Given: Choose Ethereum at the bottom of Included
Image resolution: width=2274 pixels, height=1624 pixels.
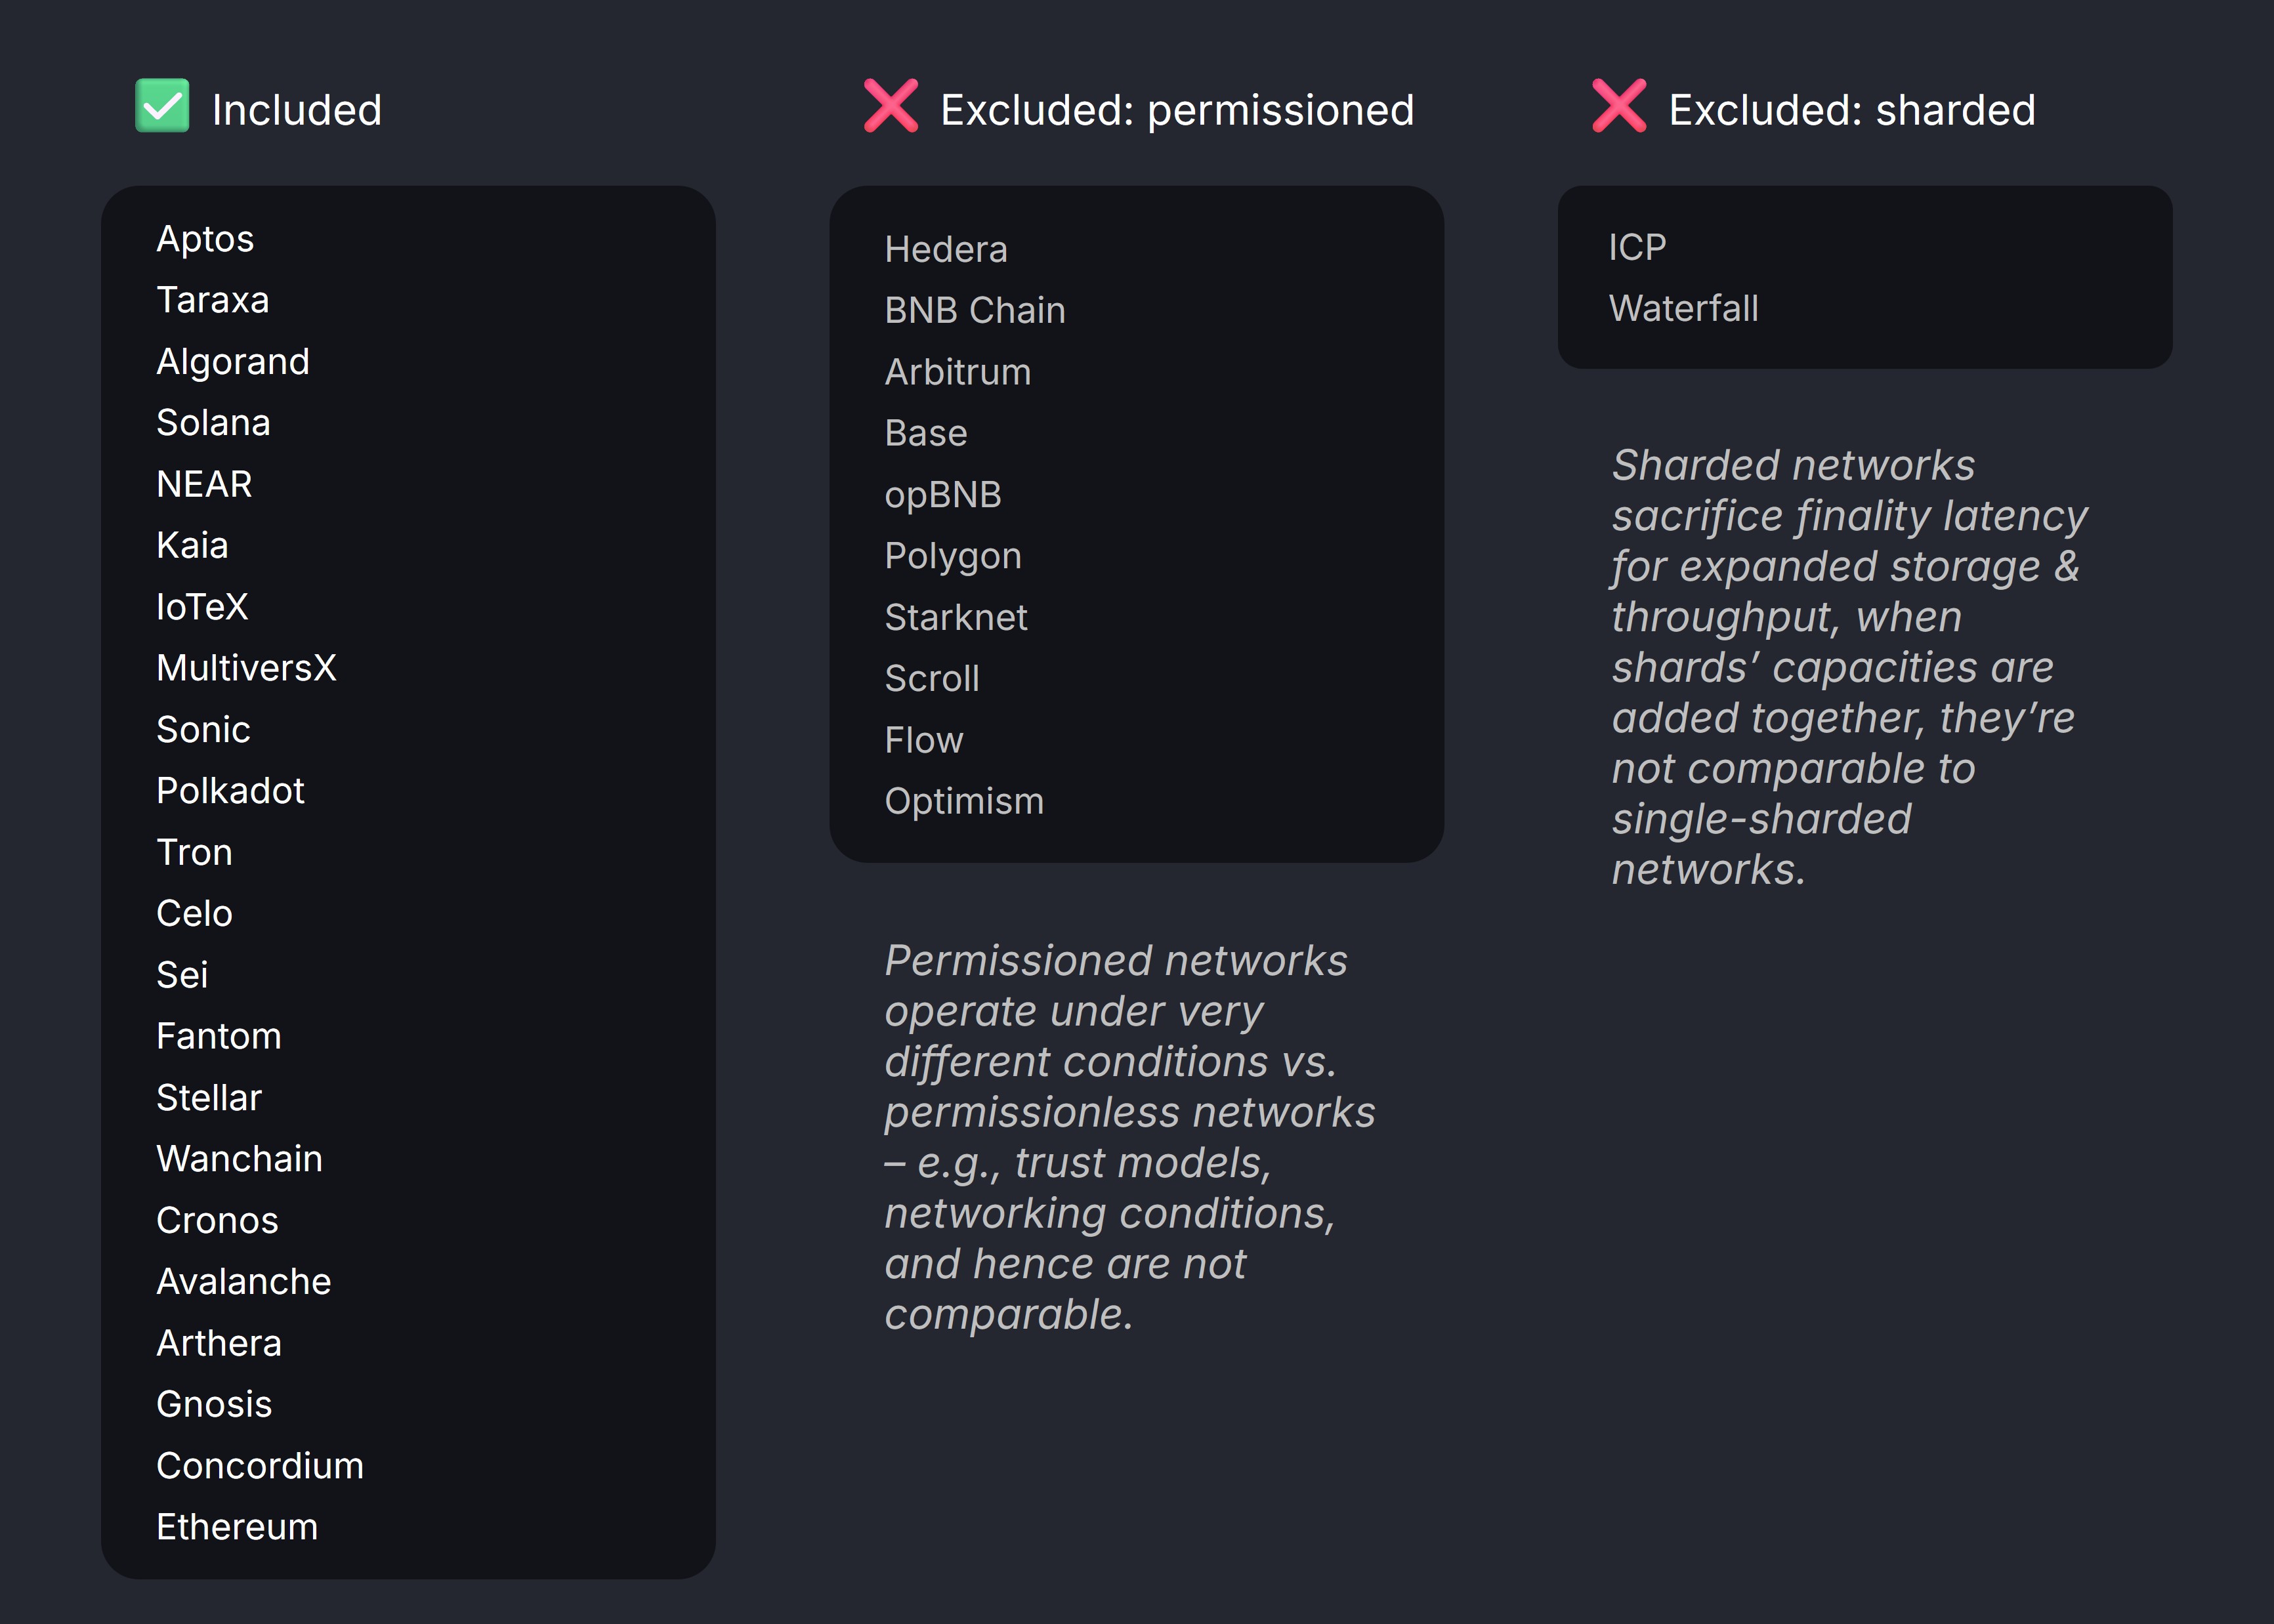Looking at the screenshot, I should (x=237, y=1527).
